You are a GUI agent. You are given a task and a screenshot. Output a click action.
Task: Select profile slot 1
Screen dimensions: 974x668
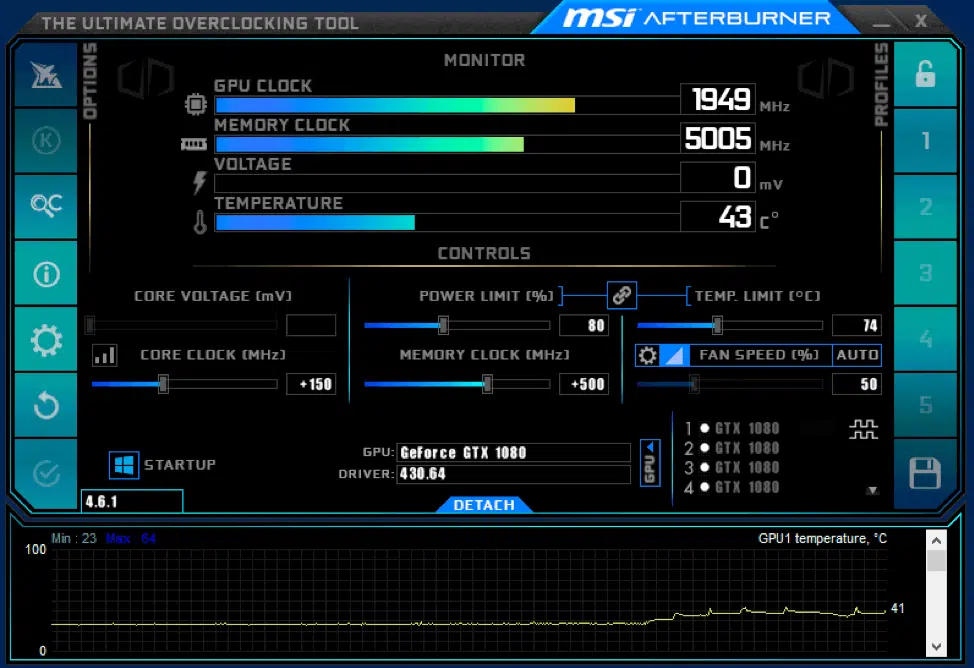(x=925, y=141)
